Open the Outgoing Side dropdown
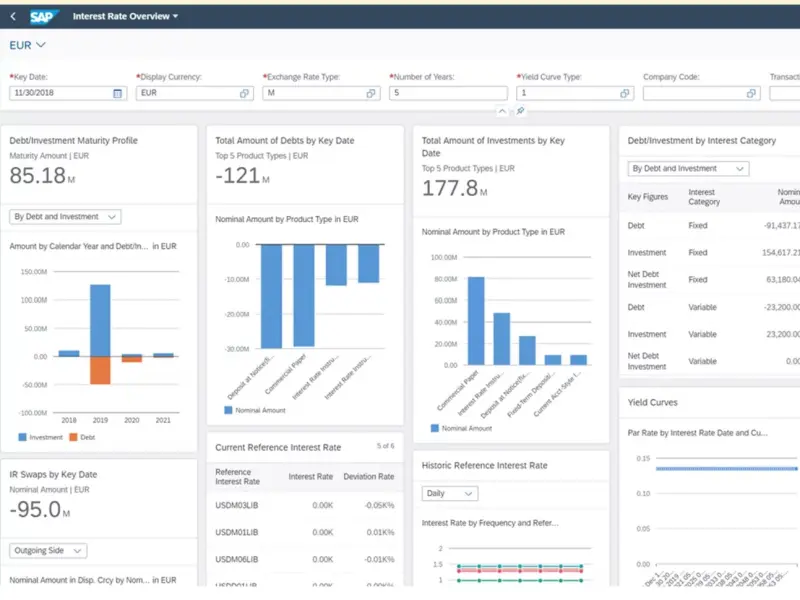This screenshot has height=600, width=800. click(x=48, y=550)
